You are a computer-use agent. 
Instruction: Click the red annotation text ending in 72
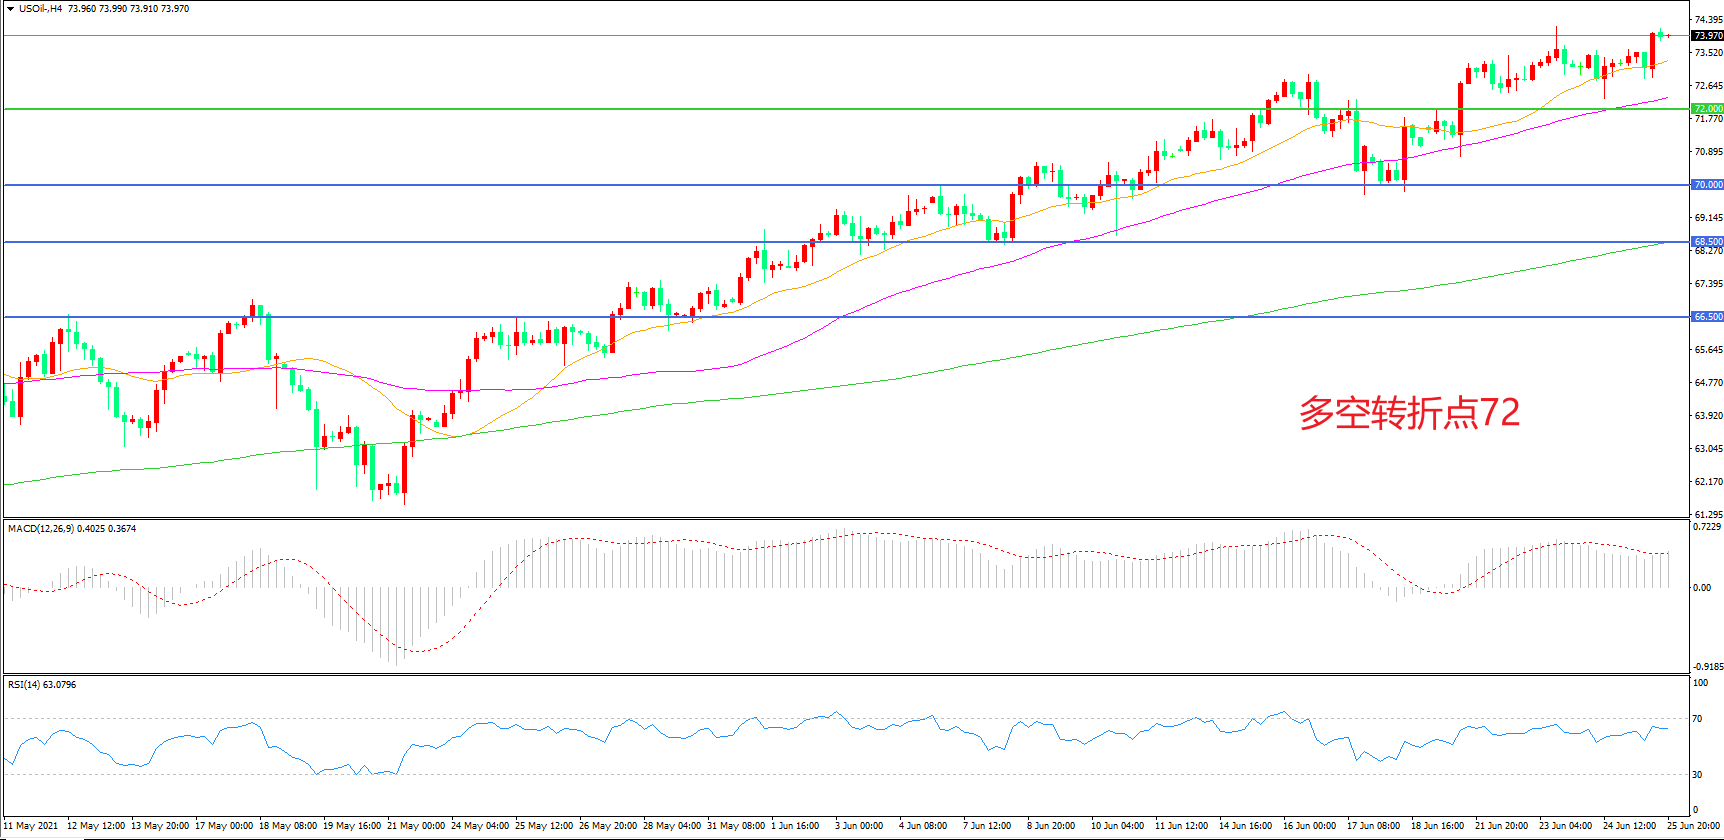coord(1409,413)
